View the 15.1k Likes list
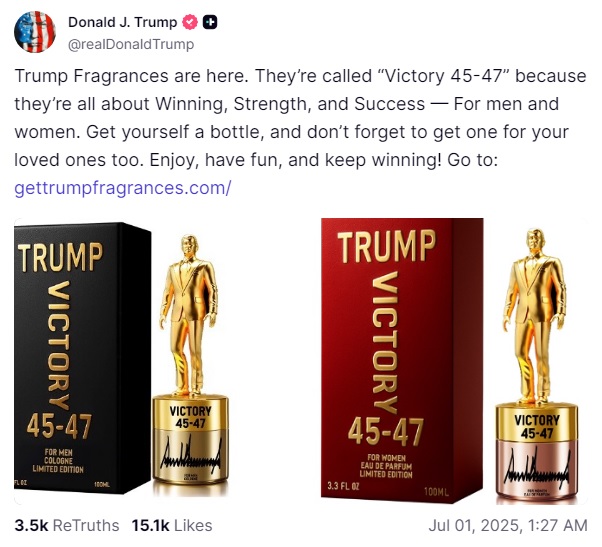 click(172, 525)
